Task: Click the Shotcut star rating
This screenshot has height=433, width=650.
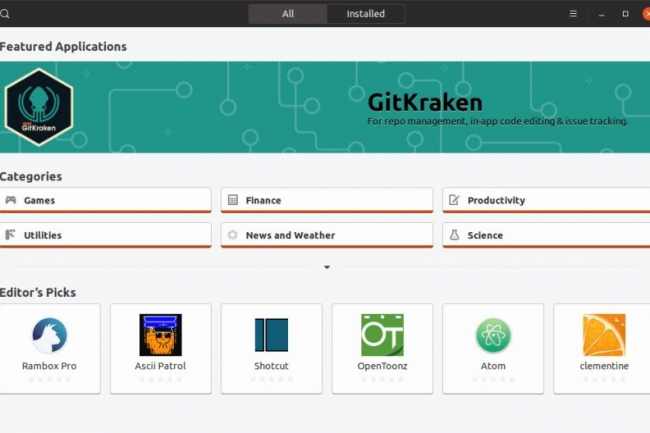Action: [272, 379]
